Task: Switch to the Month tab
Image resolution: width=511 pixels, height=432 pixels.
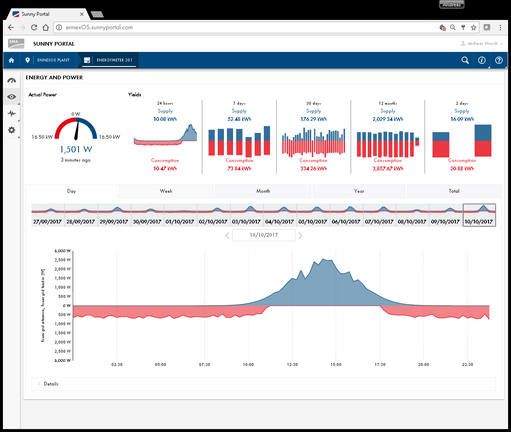Action: 263,191
